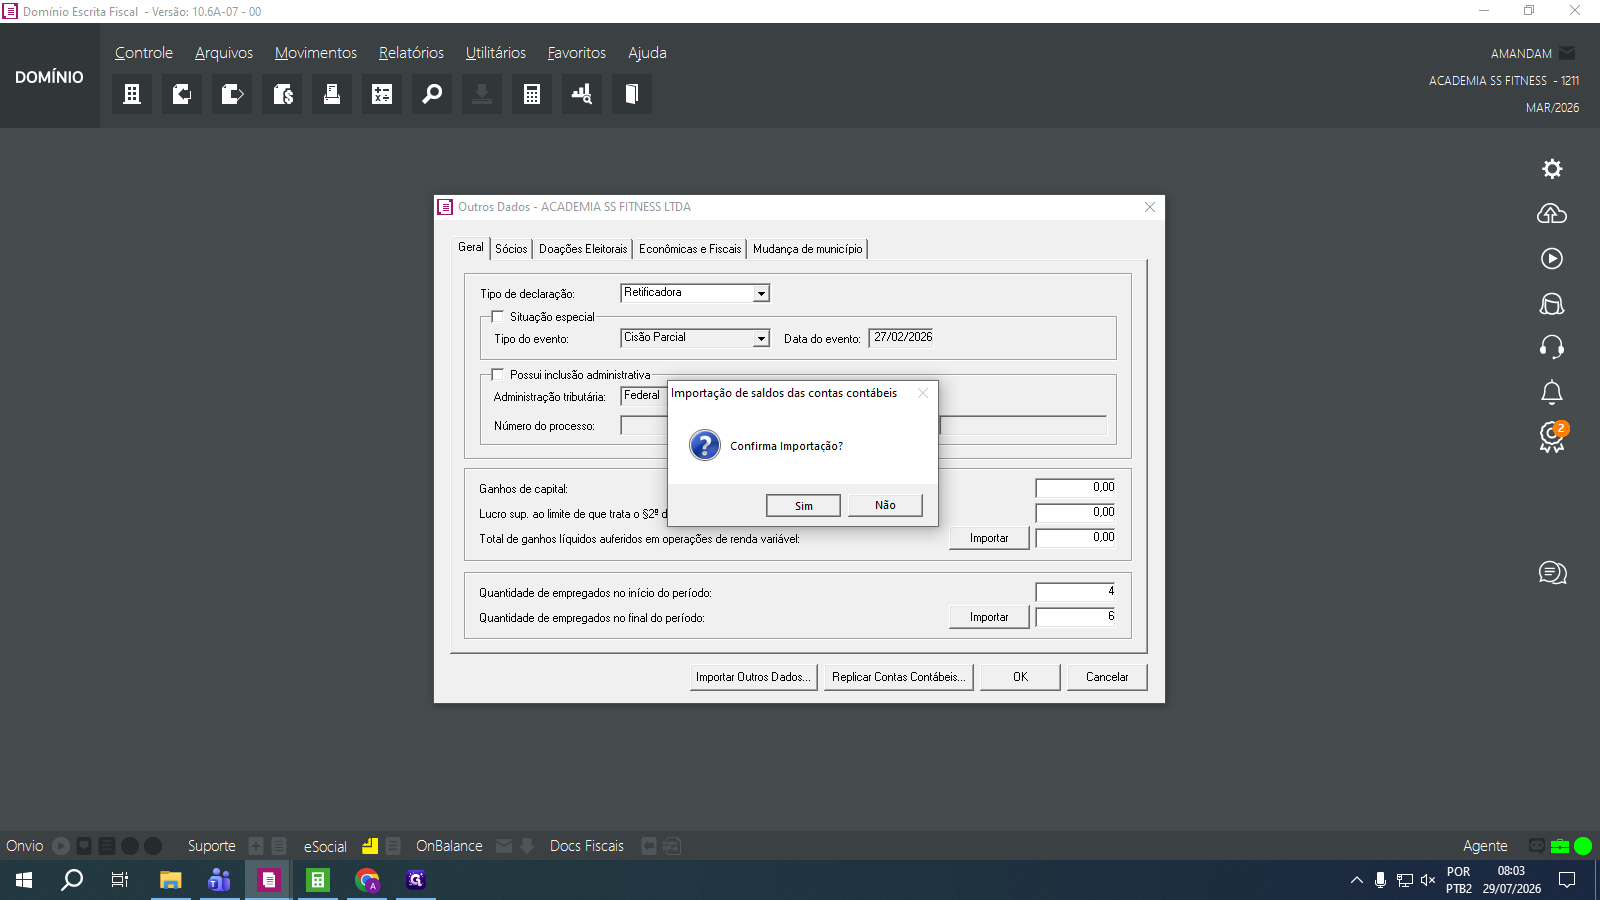The width and height of the screenshot is (1600, 900).
Task: Click the document with left arrow toolbar icon
Action: tap(182, 94)
